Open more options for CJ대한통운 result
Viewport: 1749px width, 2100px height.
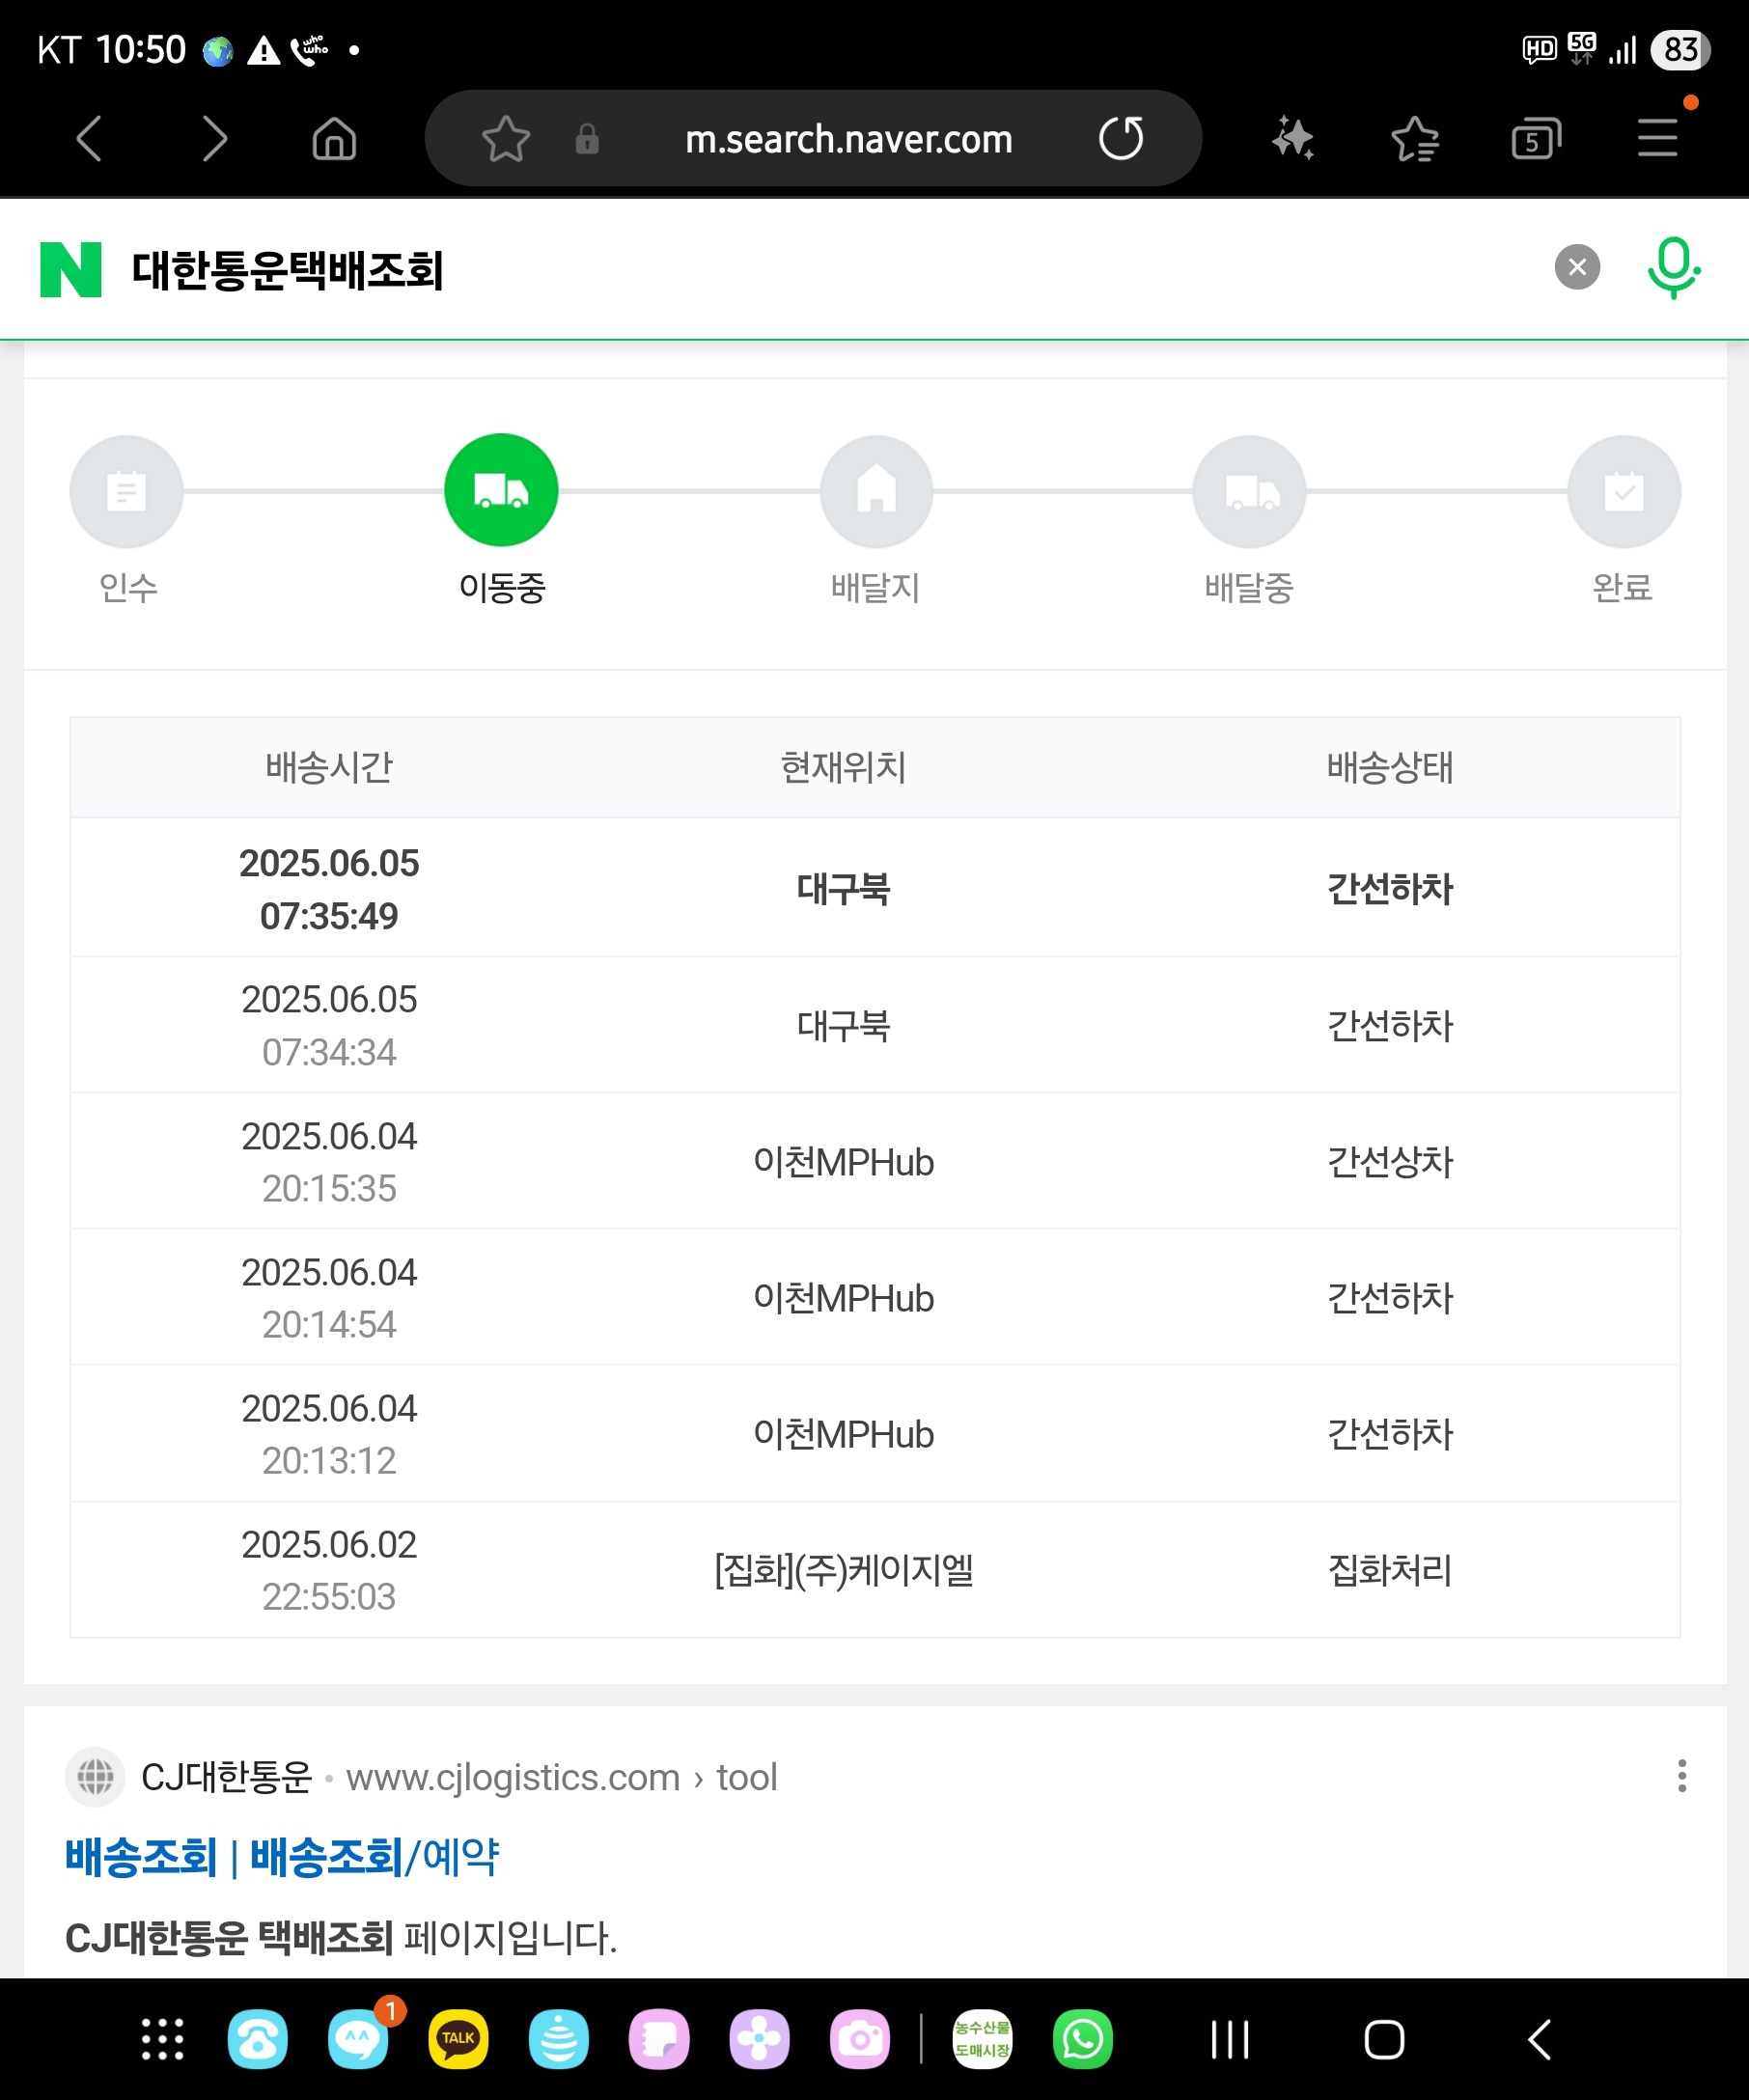(x=1682, y=1776)
